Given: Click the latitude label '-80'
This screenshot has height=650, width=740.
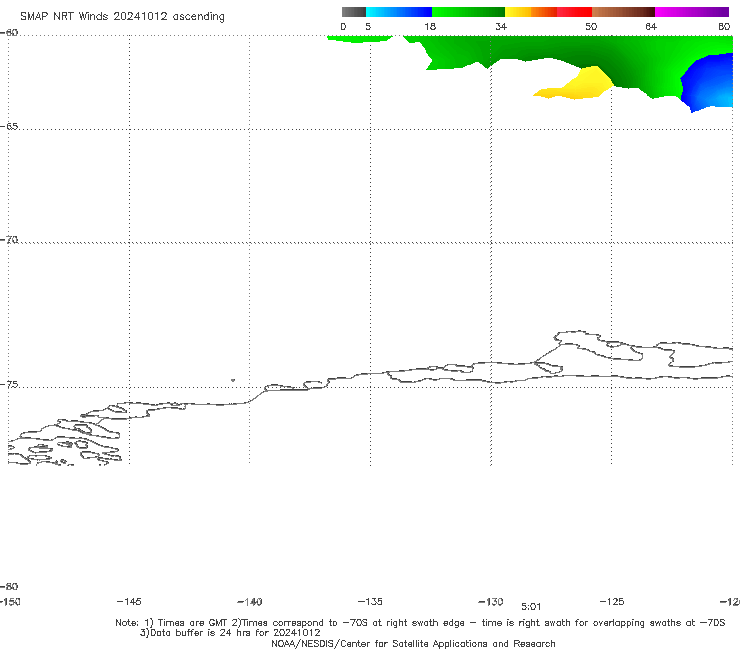Looking at the screenshot, I should point(9,586).
